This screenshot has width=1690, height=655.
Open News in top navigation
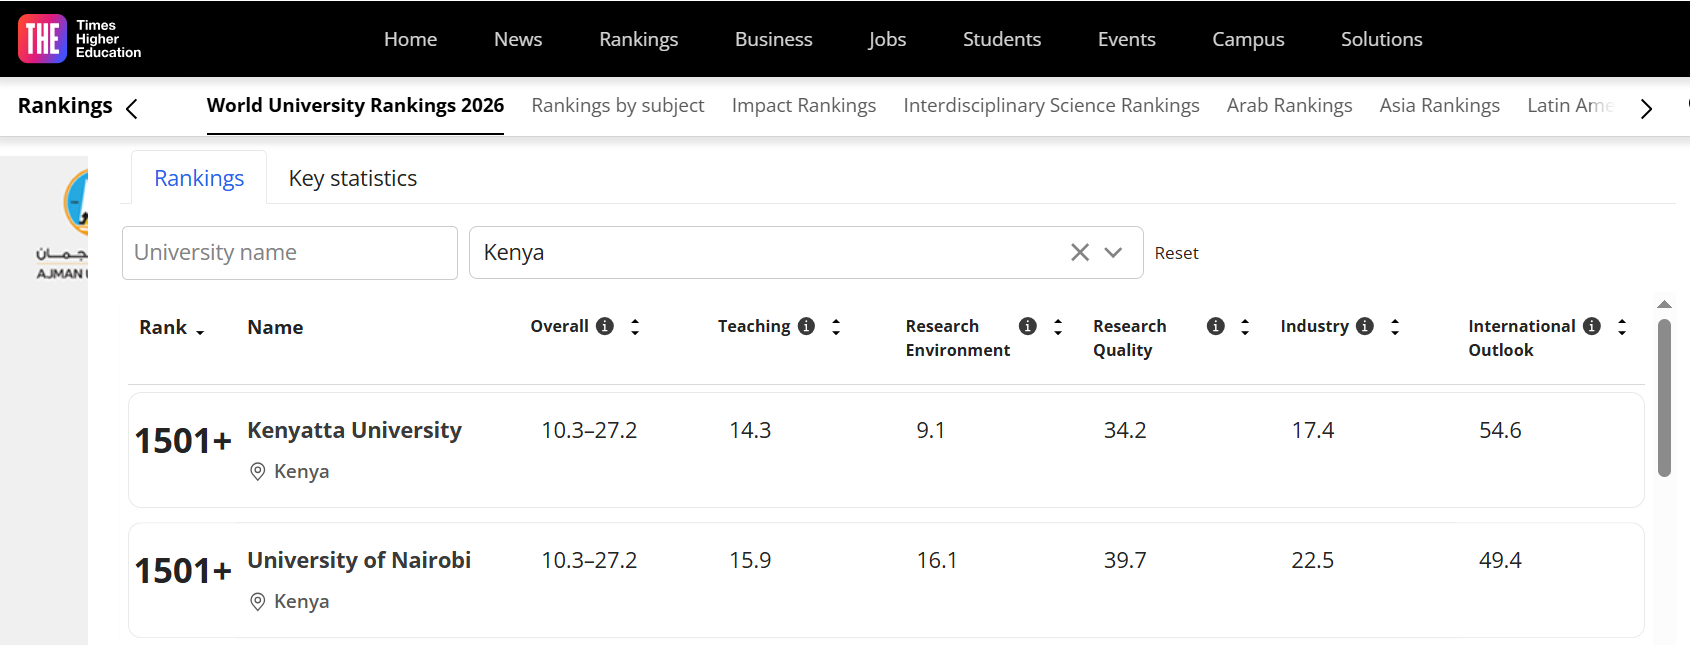pyautogui.click(x=518, y=39)
